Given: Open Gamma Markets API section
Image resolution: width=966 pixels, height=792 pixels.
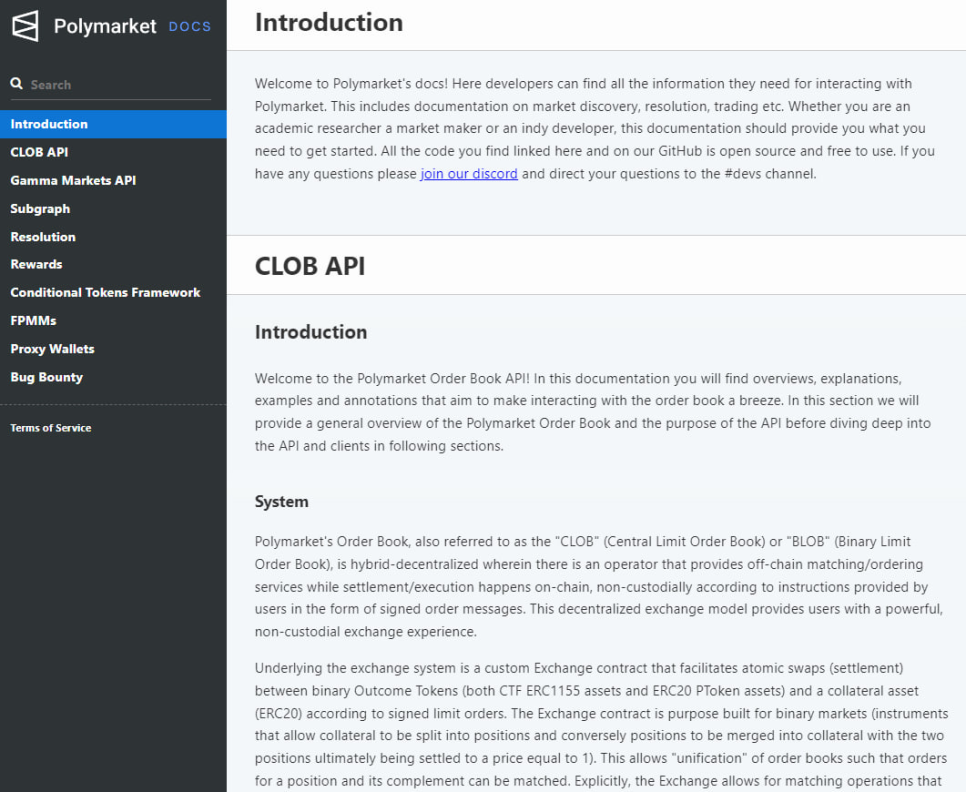Looking at the screenshot, I should pos(113,180).
